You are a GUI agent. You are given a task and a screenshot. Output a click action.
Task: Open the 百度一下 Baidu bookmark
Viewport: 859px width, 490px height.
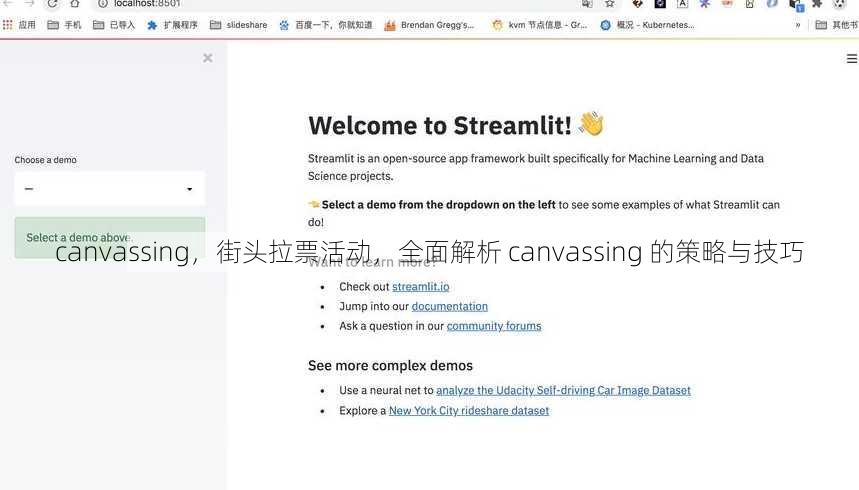(325, 25)
